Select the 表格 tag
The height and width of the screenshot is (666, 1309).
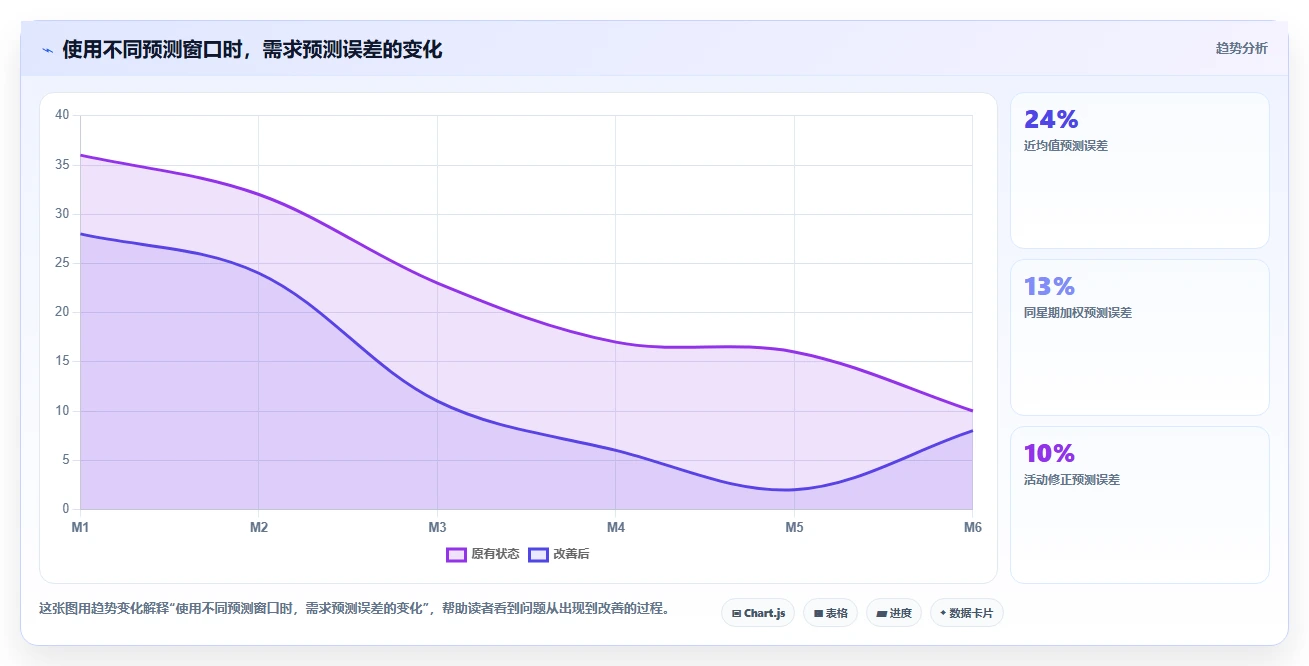(x=830, y=613)
